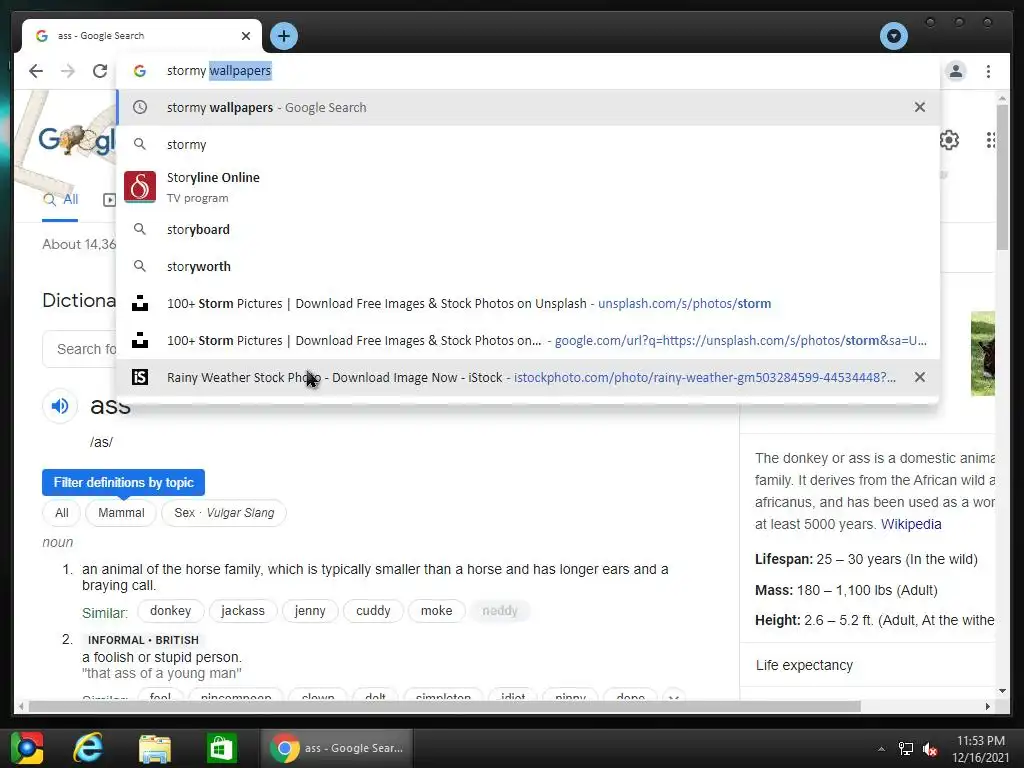The image size is (1024, 768).
Task: Open Rainy Weather Stock Photo iStock suggestion
Action: click(528, 377)
